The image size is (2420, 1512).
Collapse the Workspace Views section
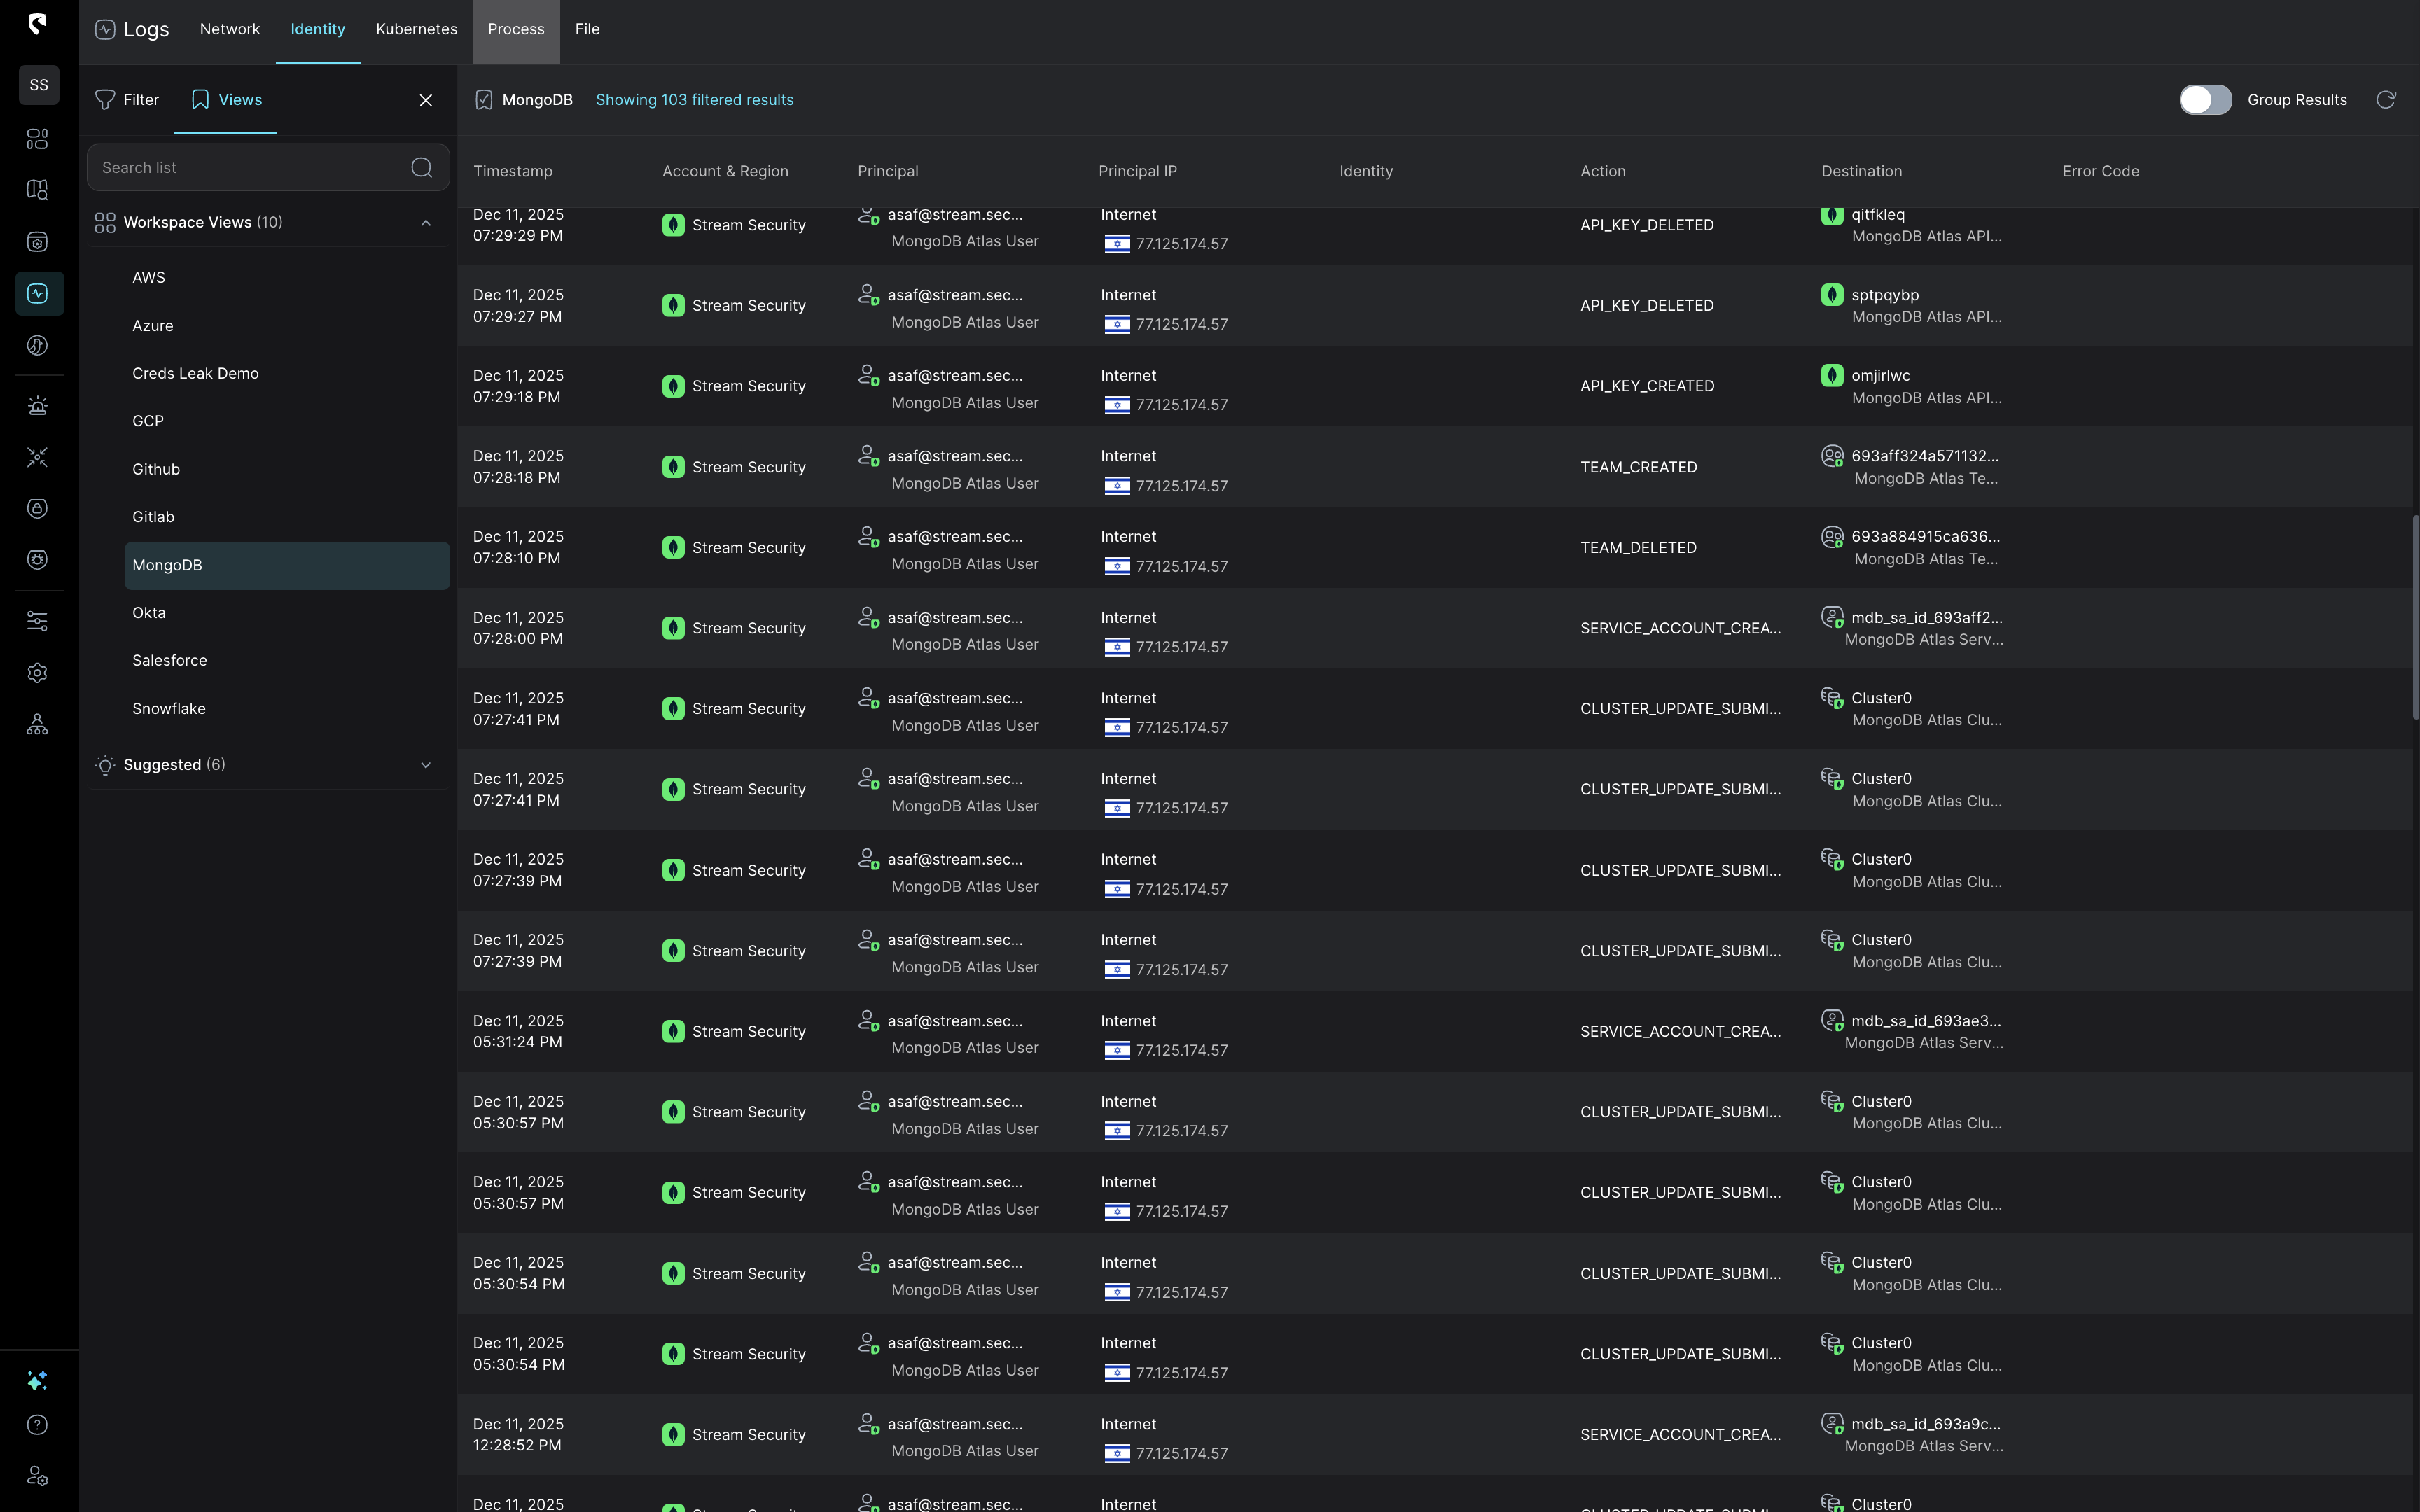point(426,223)
